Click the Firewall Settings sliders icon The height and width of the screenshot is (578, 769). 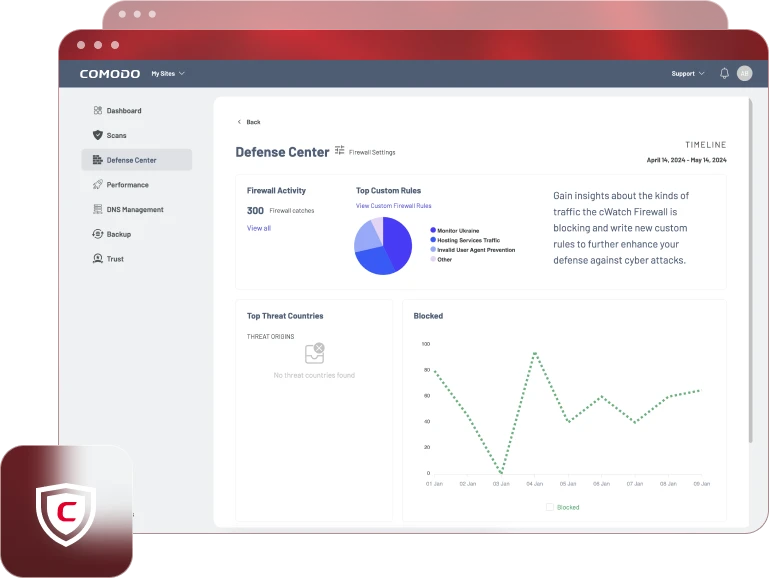[x=340, y=151]
